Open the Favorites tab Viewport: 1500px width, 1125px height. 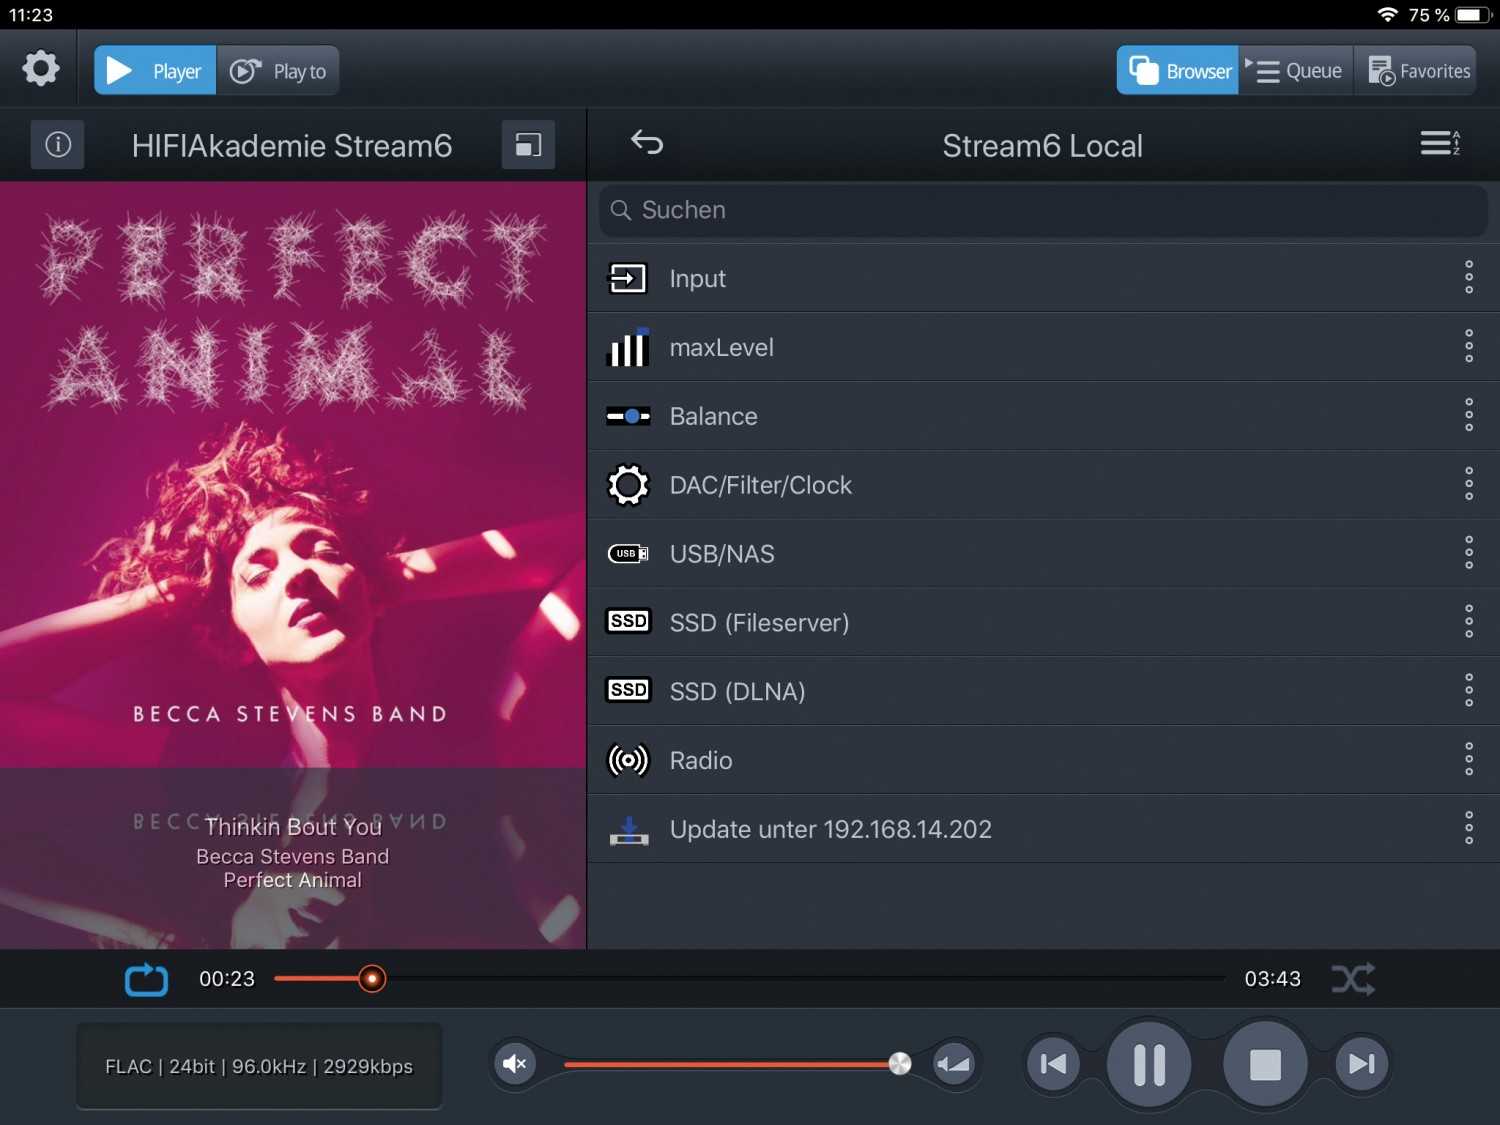pos(1416,70)
